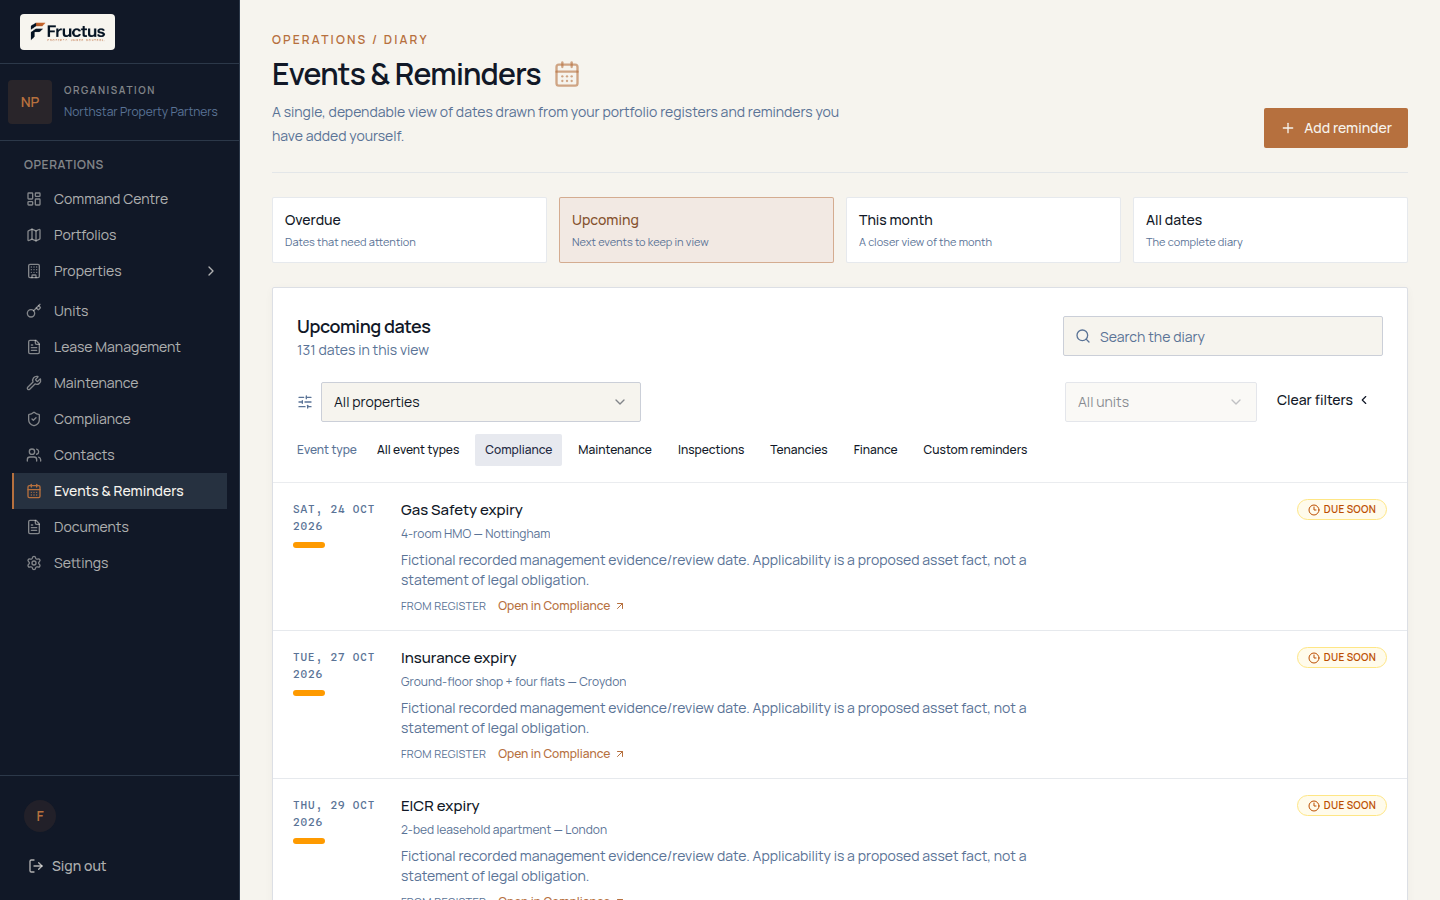Filter events by Maintenance
The height and width of the screenshot is (900, 1440).
click(615, 450)
